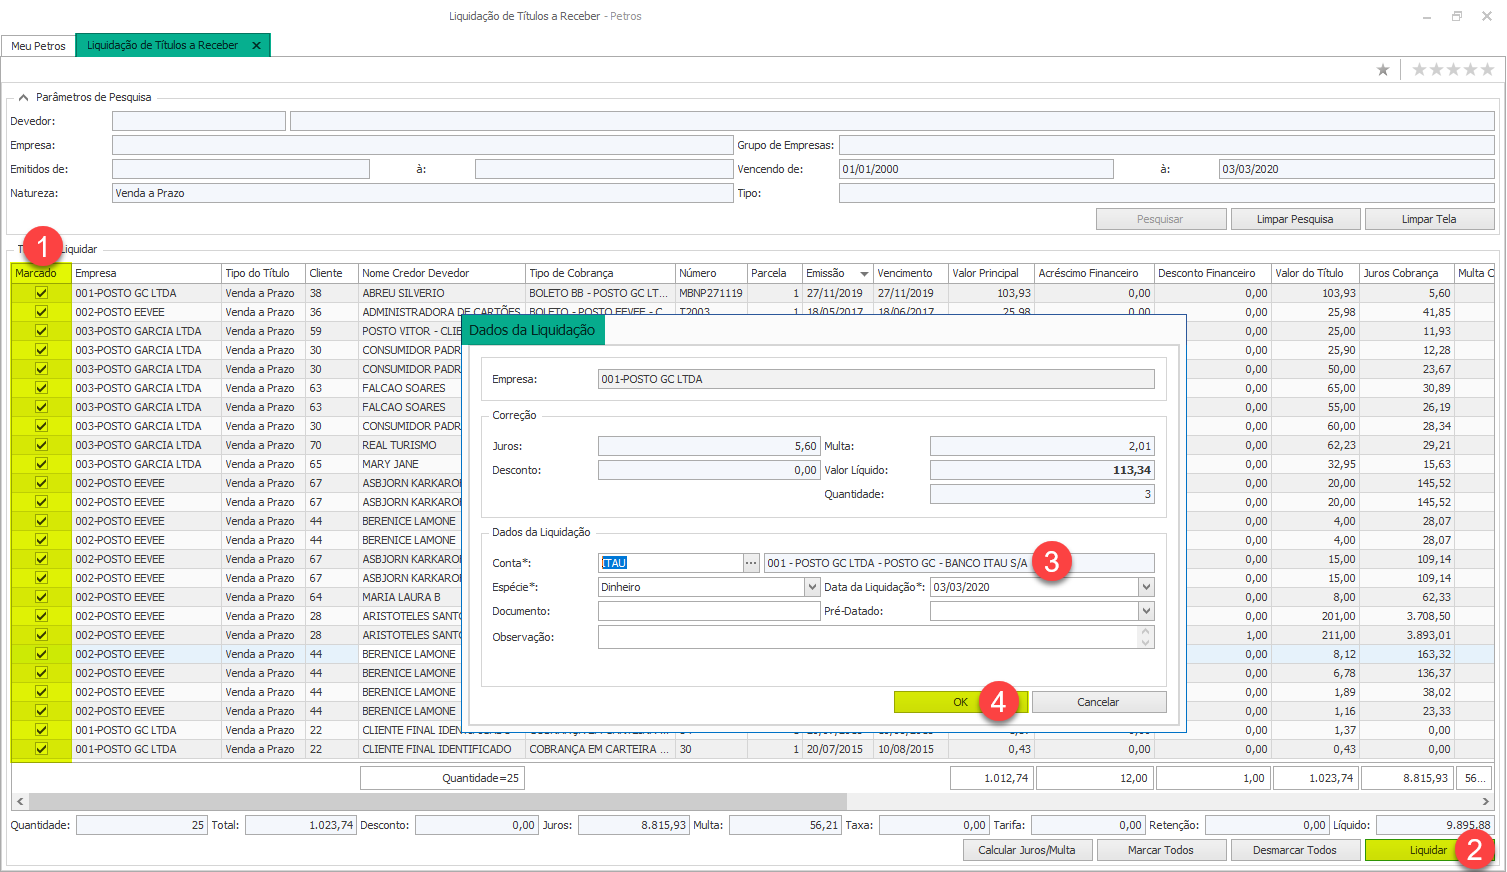Click the Liquidar button

coord(1428,850)
